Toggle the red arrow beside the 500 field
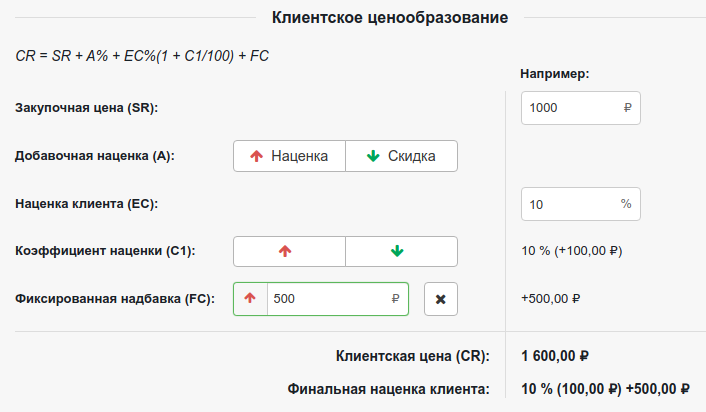The height and width of the screenshot is (412, 706). click(250, 298)
